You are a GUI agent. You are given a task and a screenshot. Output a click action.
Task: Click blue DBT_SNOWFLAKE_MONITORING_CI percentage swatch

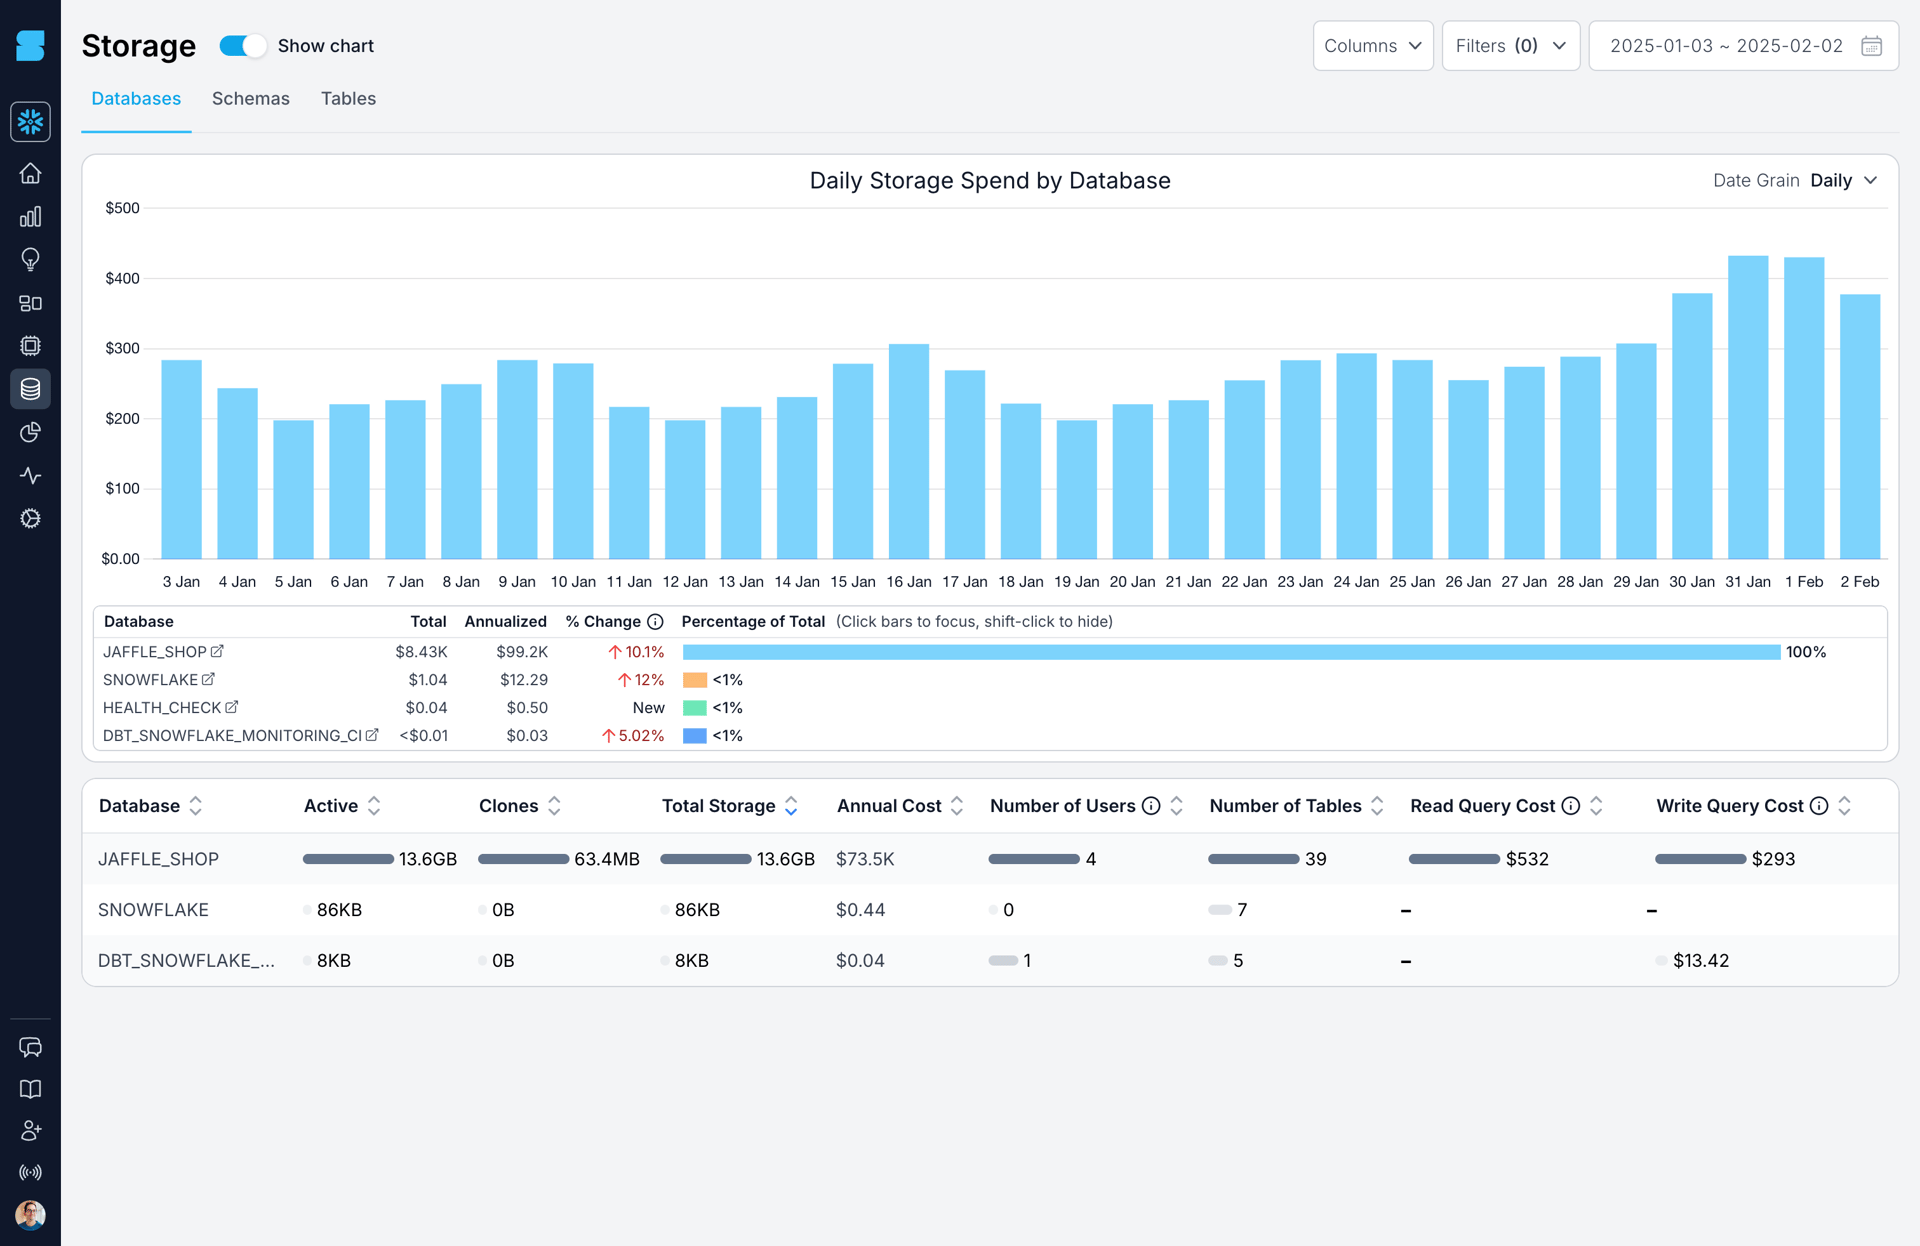click(694, 736)
